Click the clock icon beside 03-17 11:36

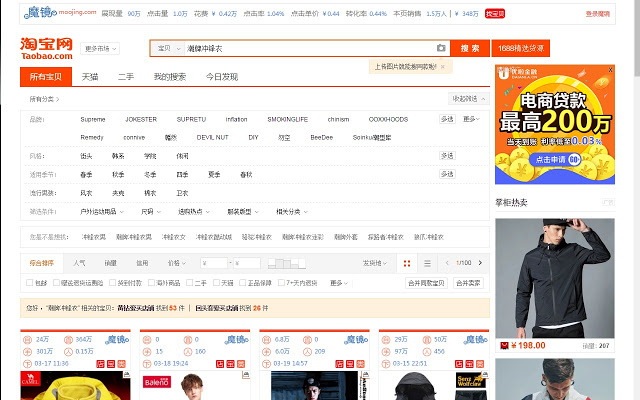pos(27,364)
